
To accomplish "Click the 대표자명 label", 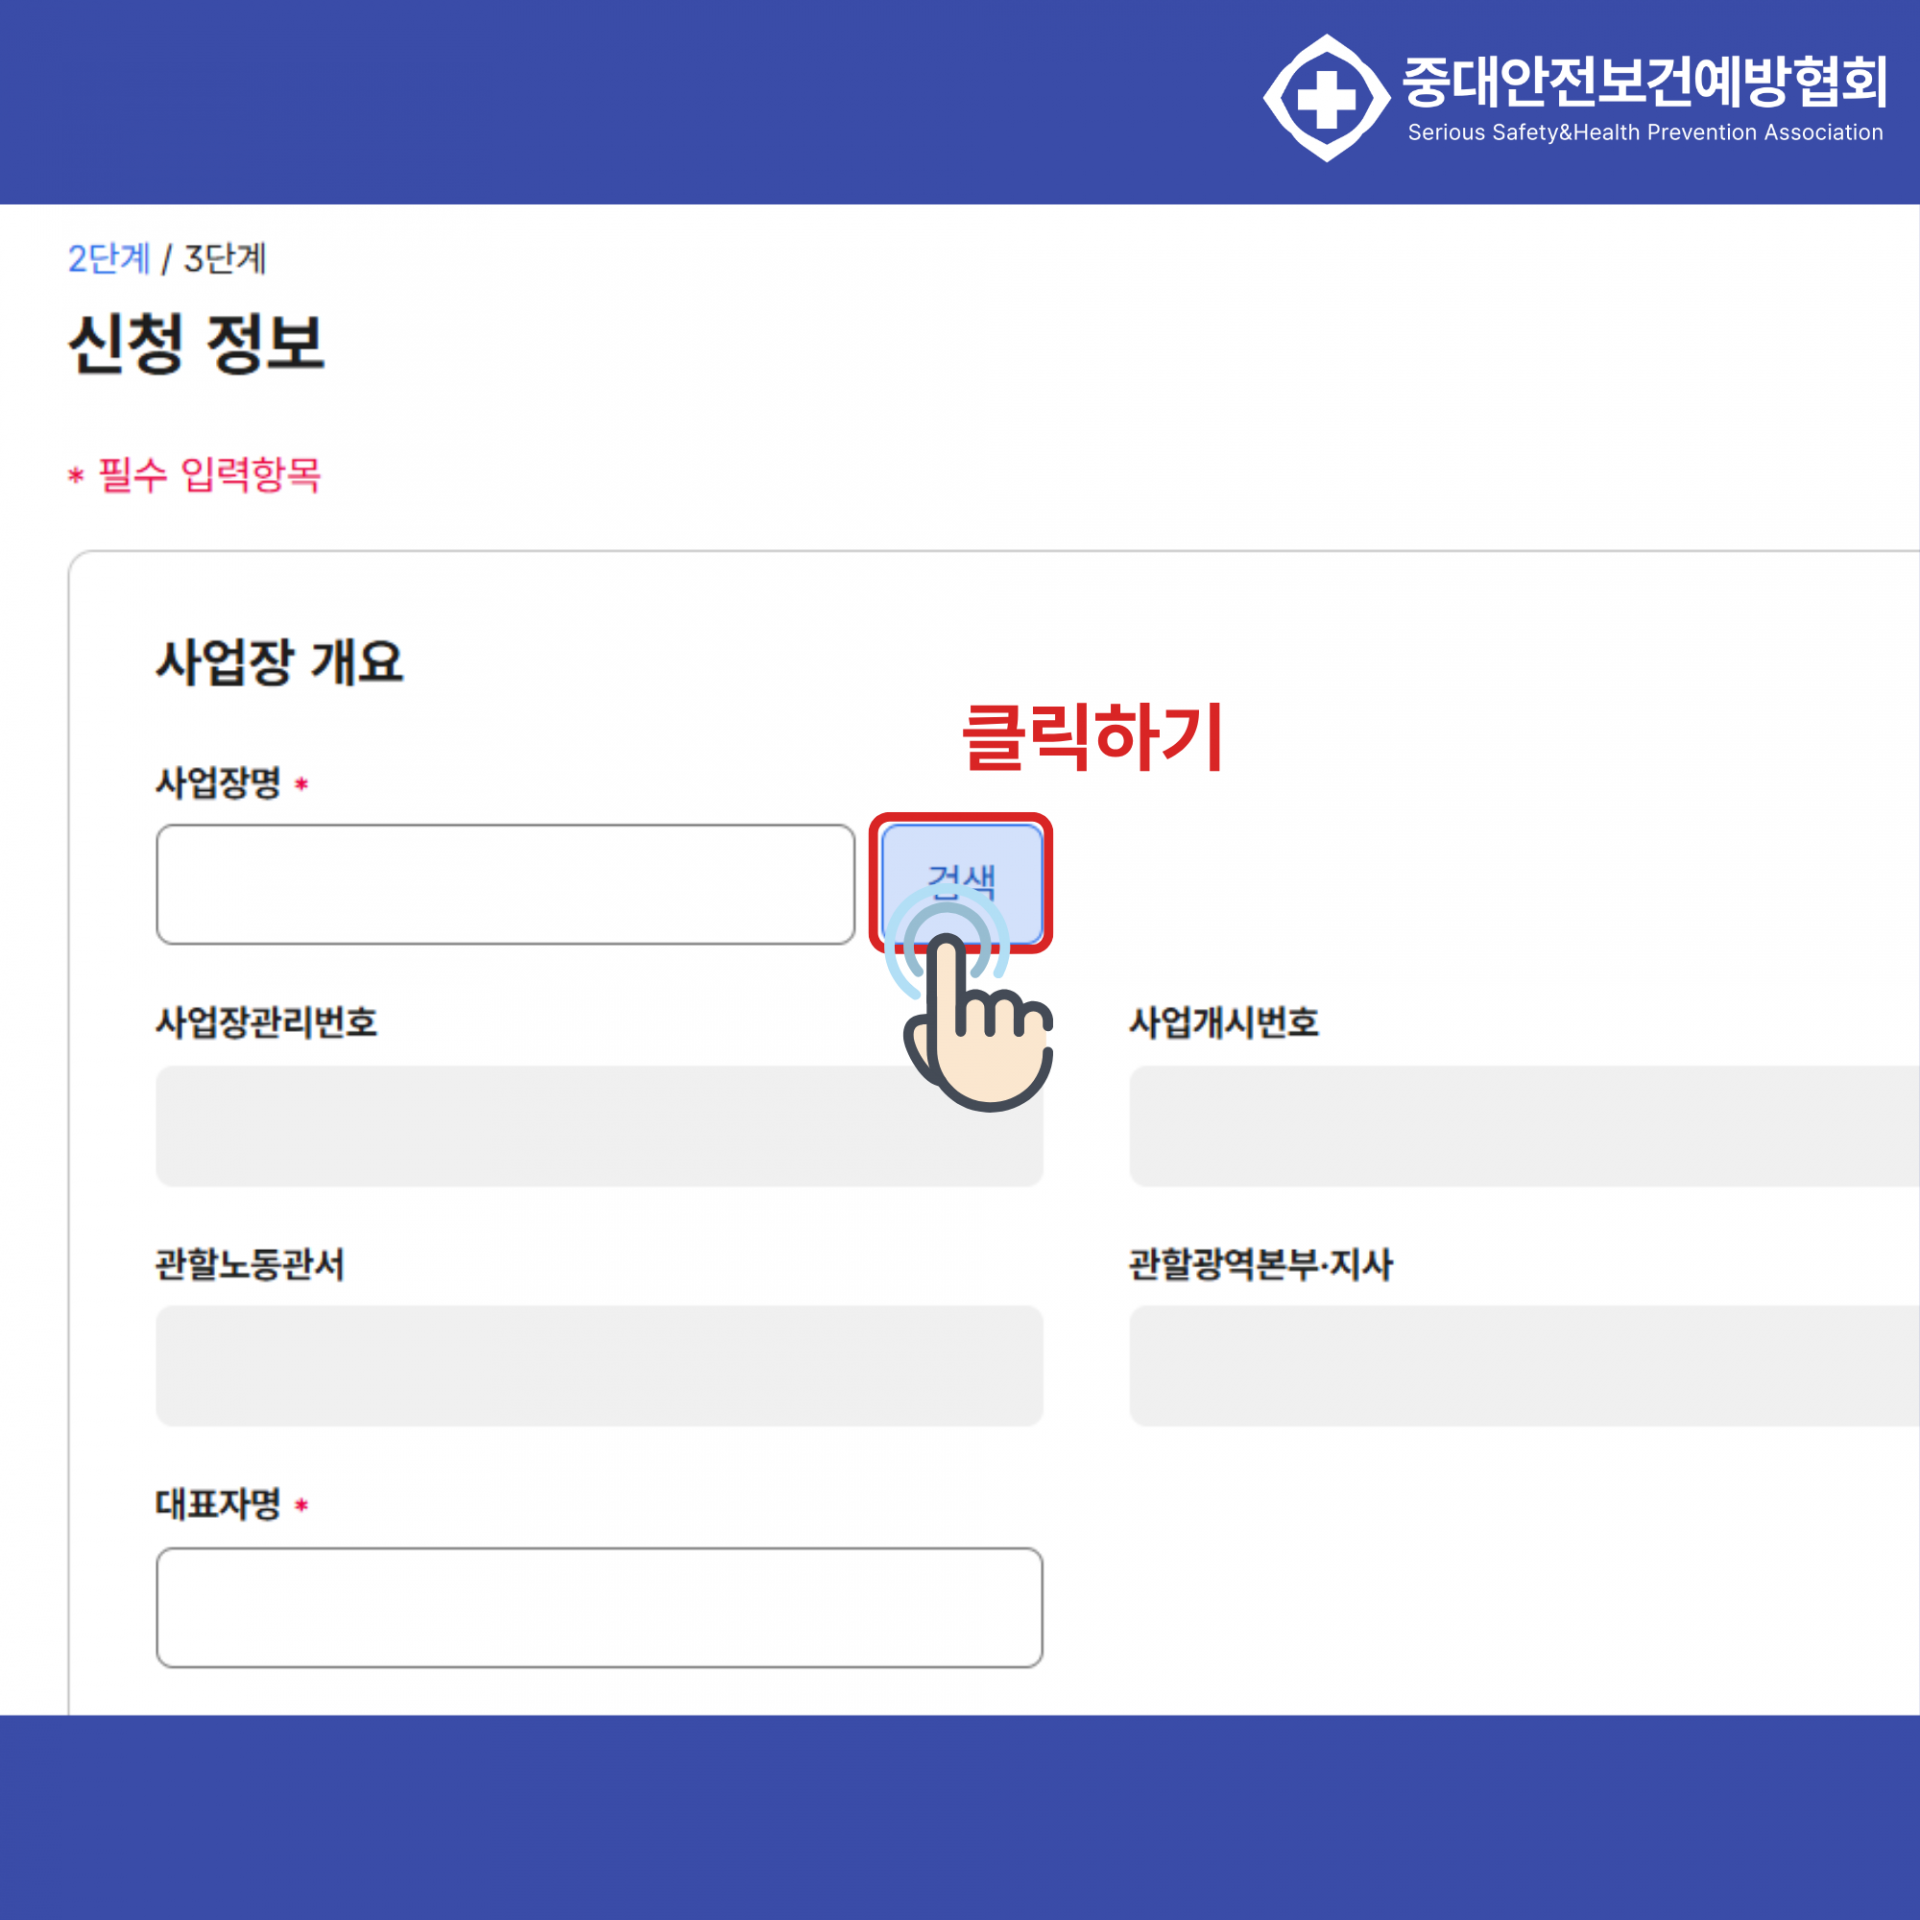I will point(218,1504).
